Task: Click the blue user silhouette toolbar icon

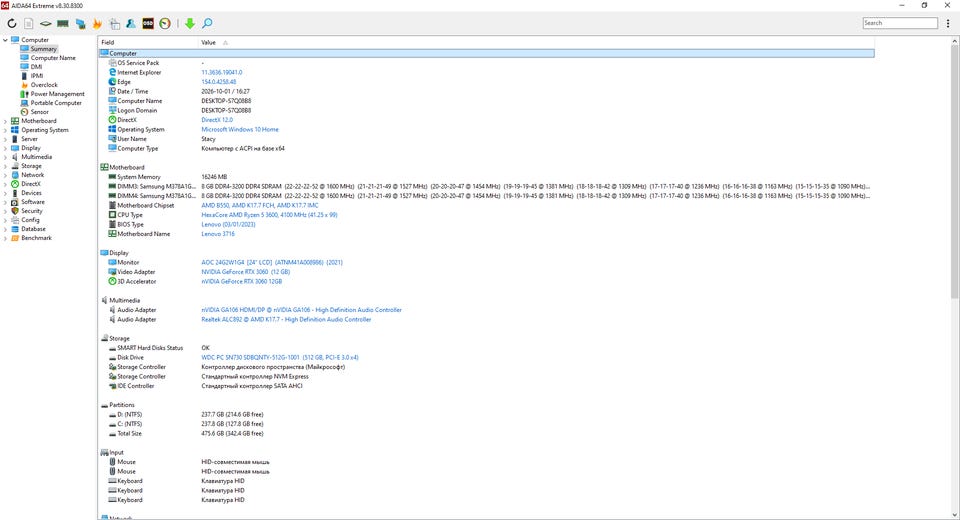Action: pyautogui.click(x=131, y=23)
